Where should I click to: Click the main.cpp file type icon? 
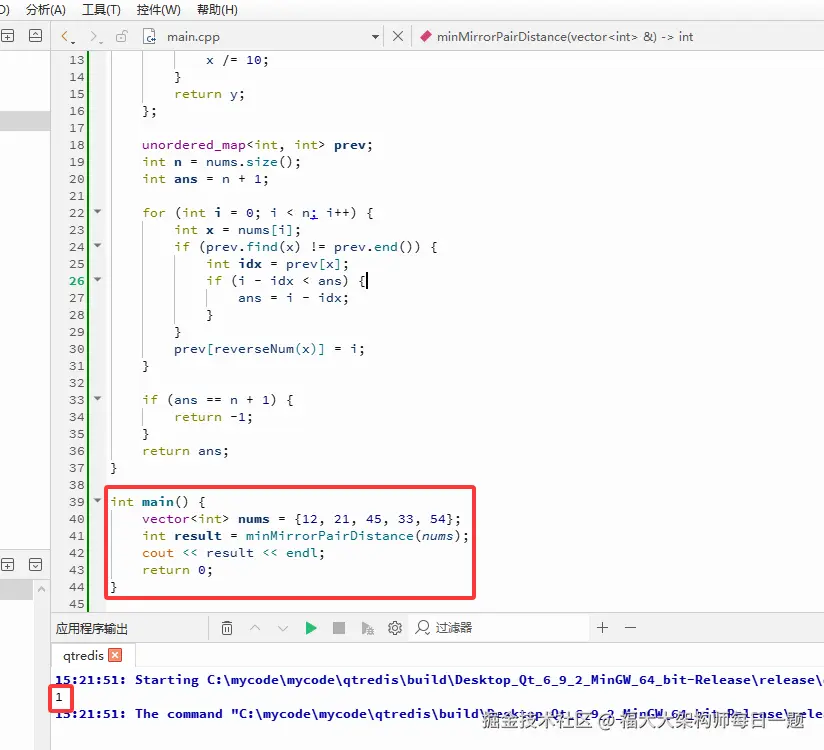pos(150,36)
